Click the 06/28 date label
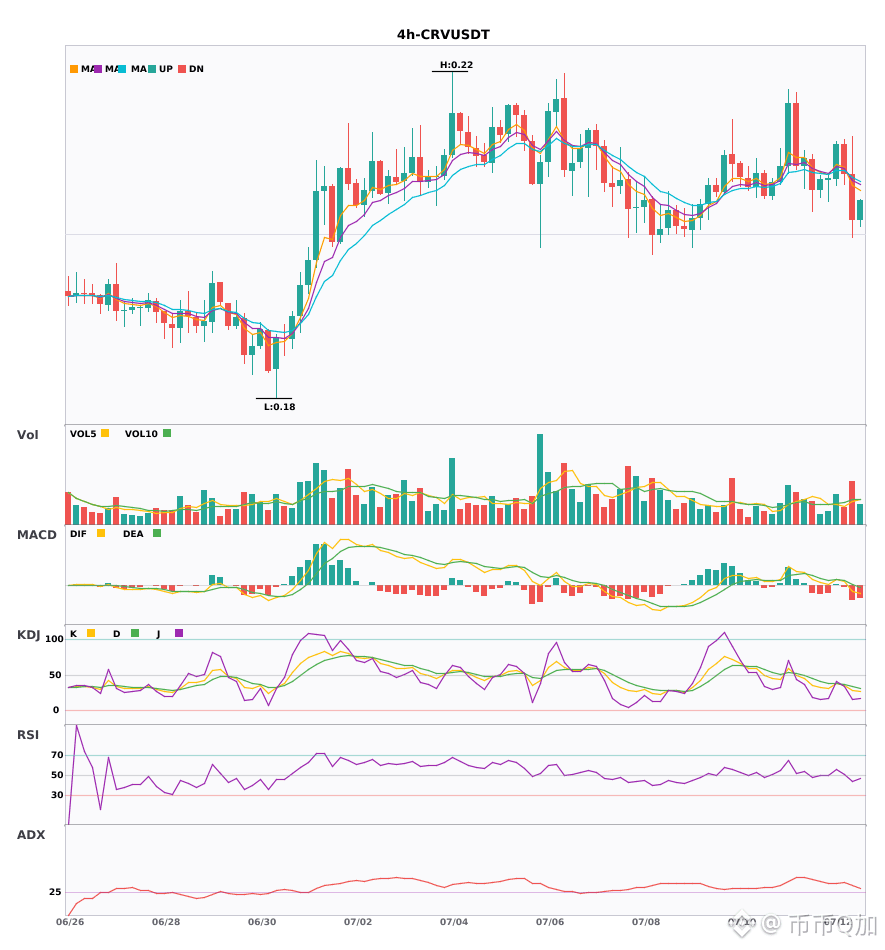This screenshot has width=885, height=950. click(x=166, y=922)
